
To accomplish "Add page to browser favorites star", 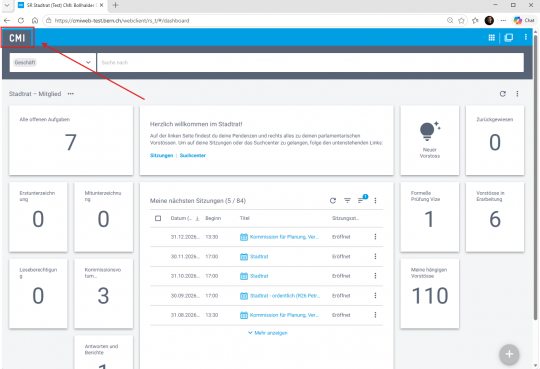I will (x=461, y=21).
